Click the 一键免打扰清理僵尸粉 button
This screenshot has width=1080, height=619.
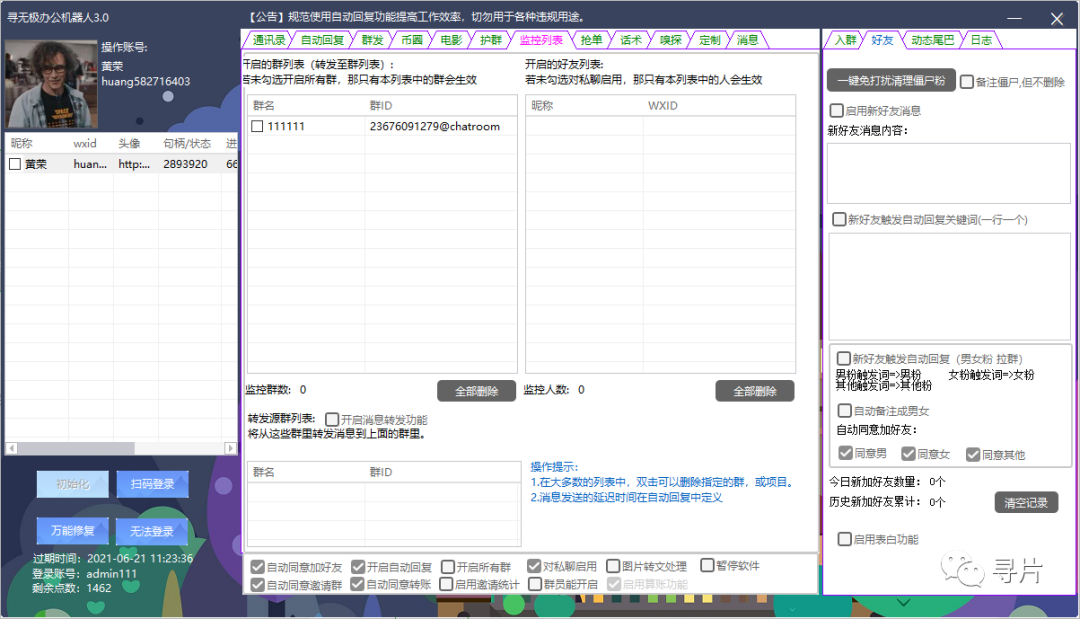(x=893, y=80)
